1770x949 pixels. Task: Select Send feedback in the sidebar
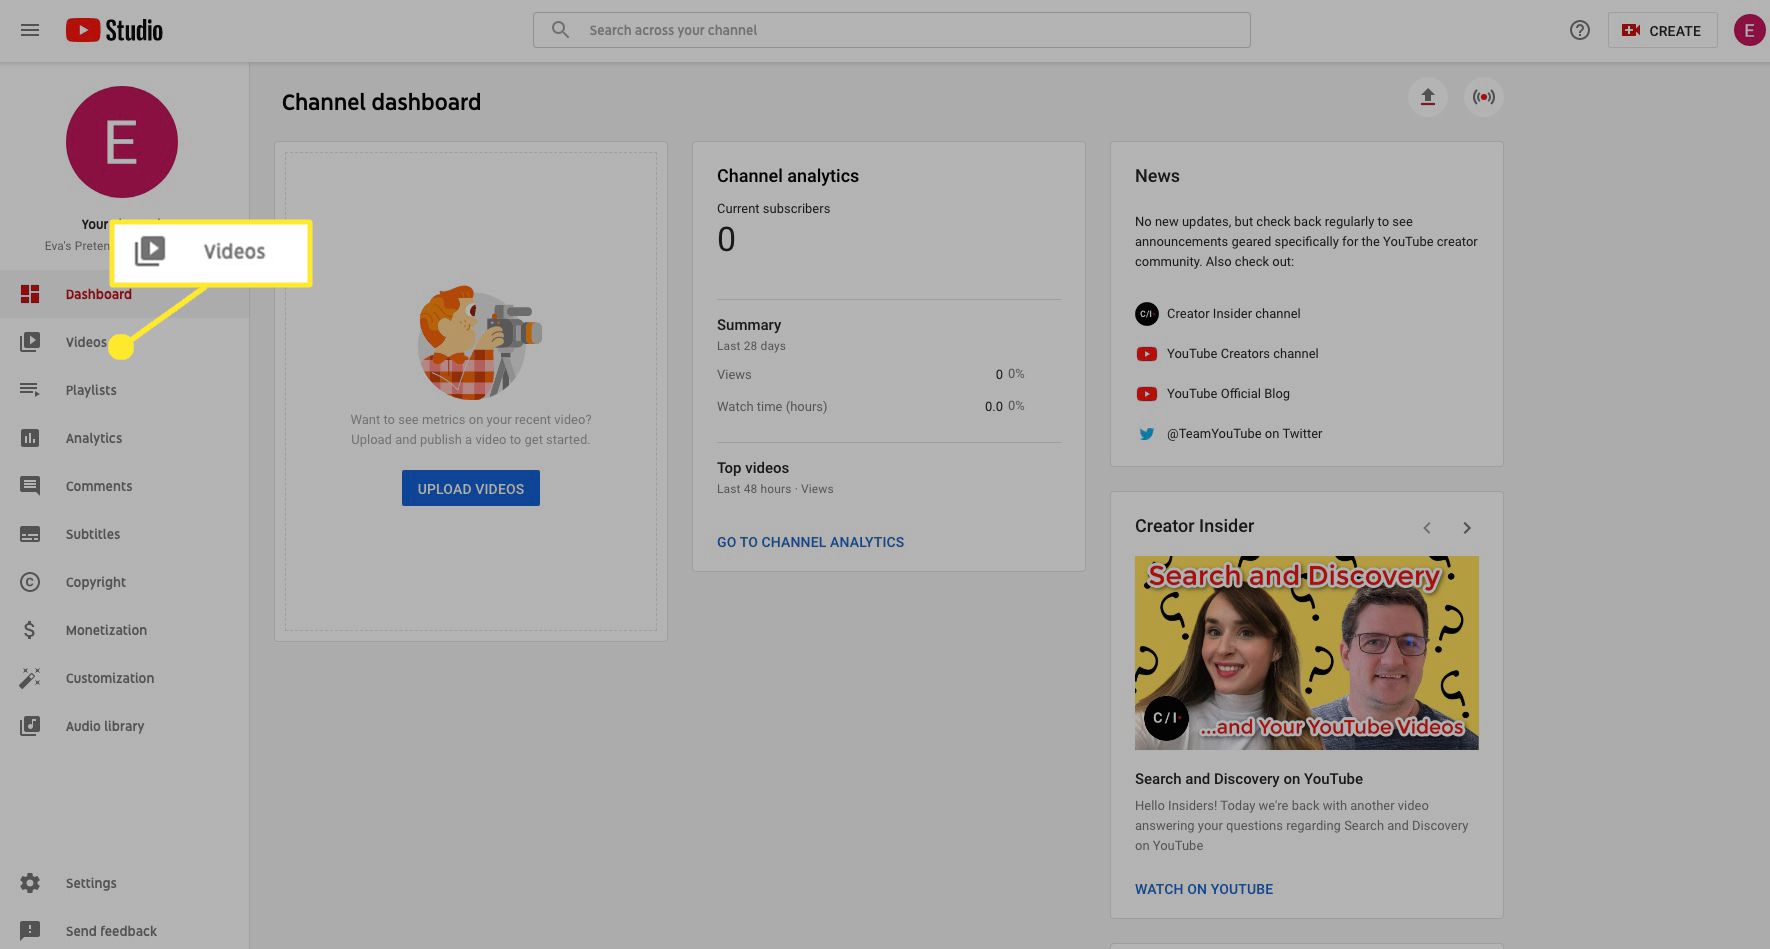point(124,931)
